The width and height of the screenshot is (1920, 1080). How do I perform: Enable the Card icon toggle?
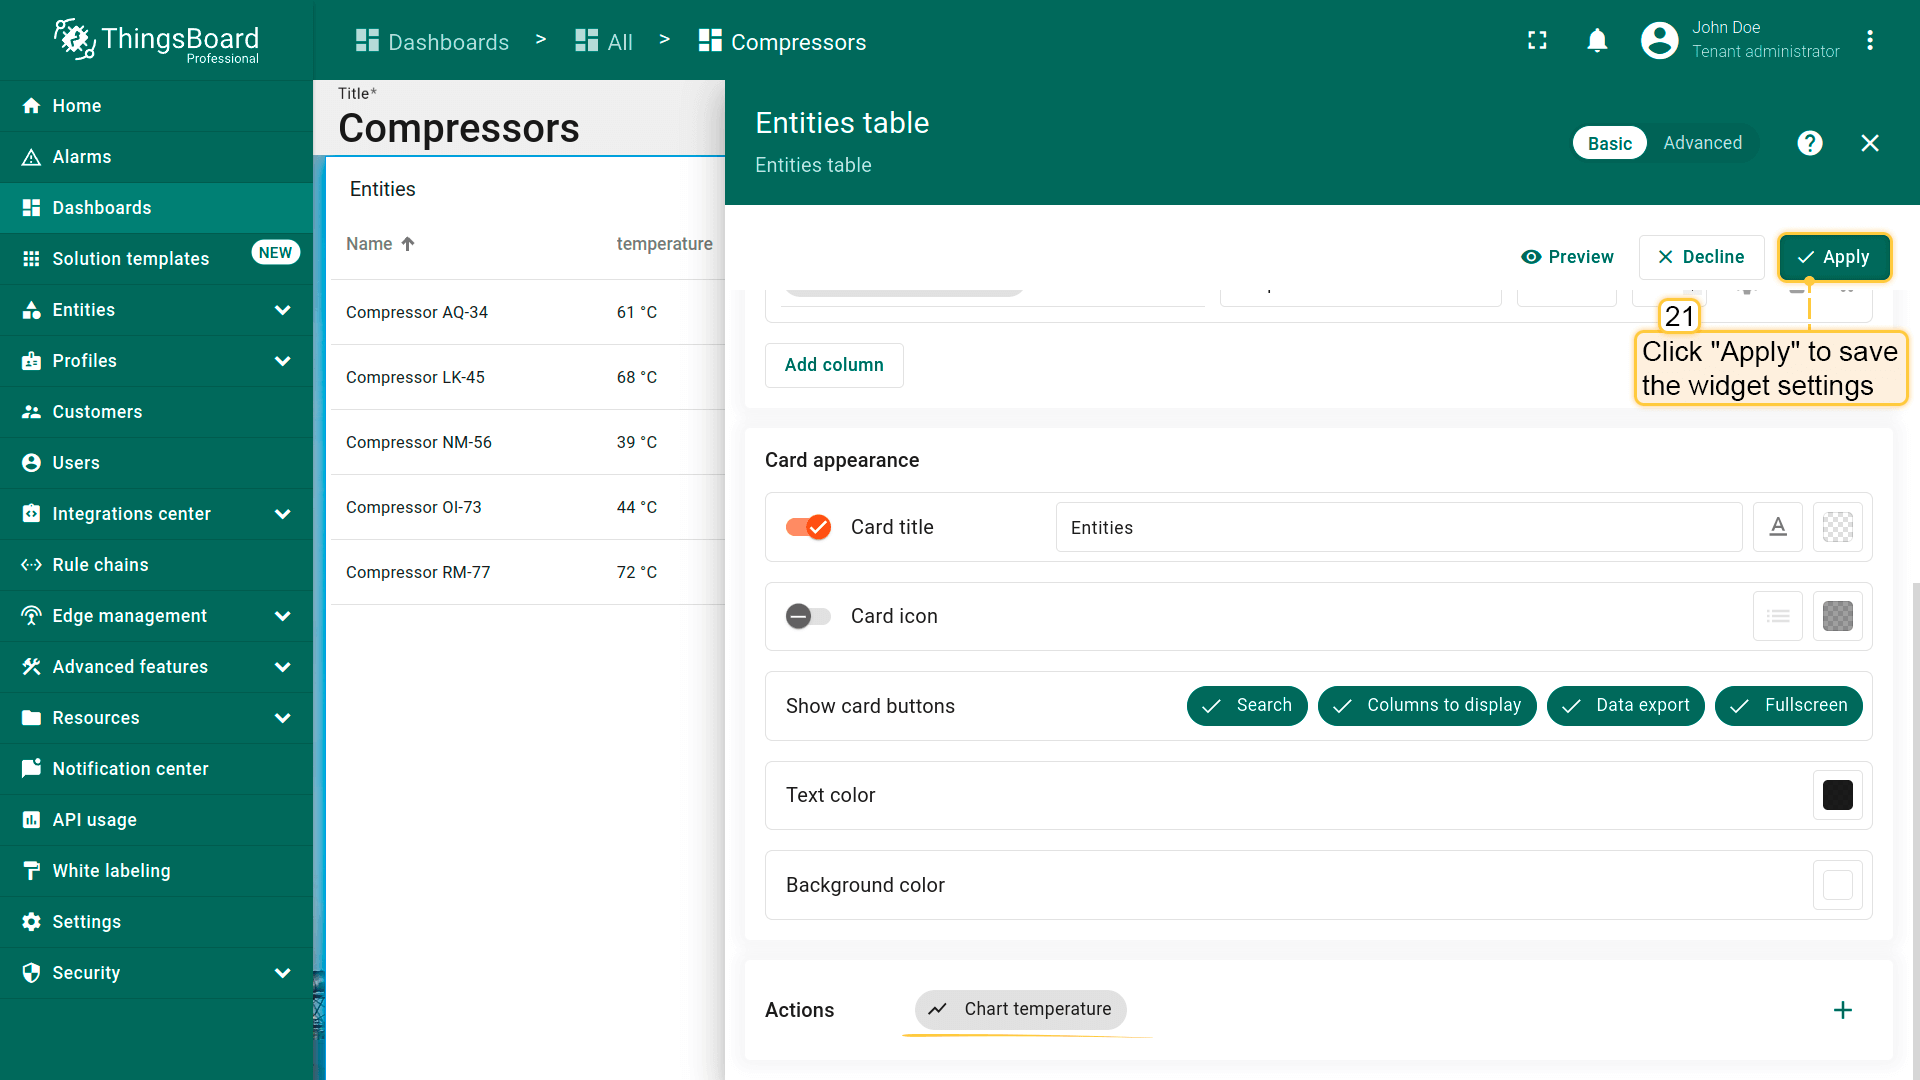click(x=808, y=616)
